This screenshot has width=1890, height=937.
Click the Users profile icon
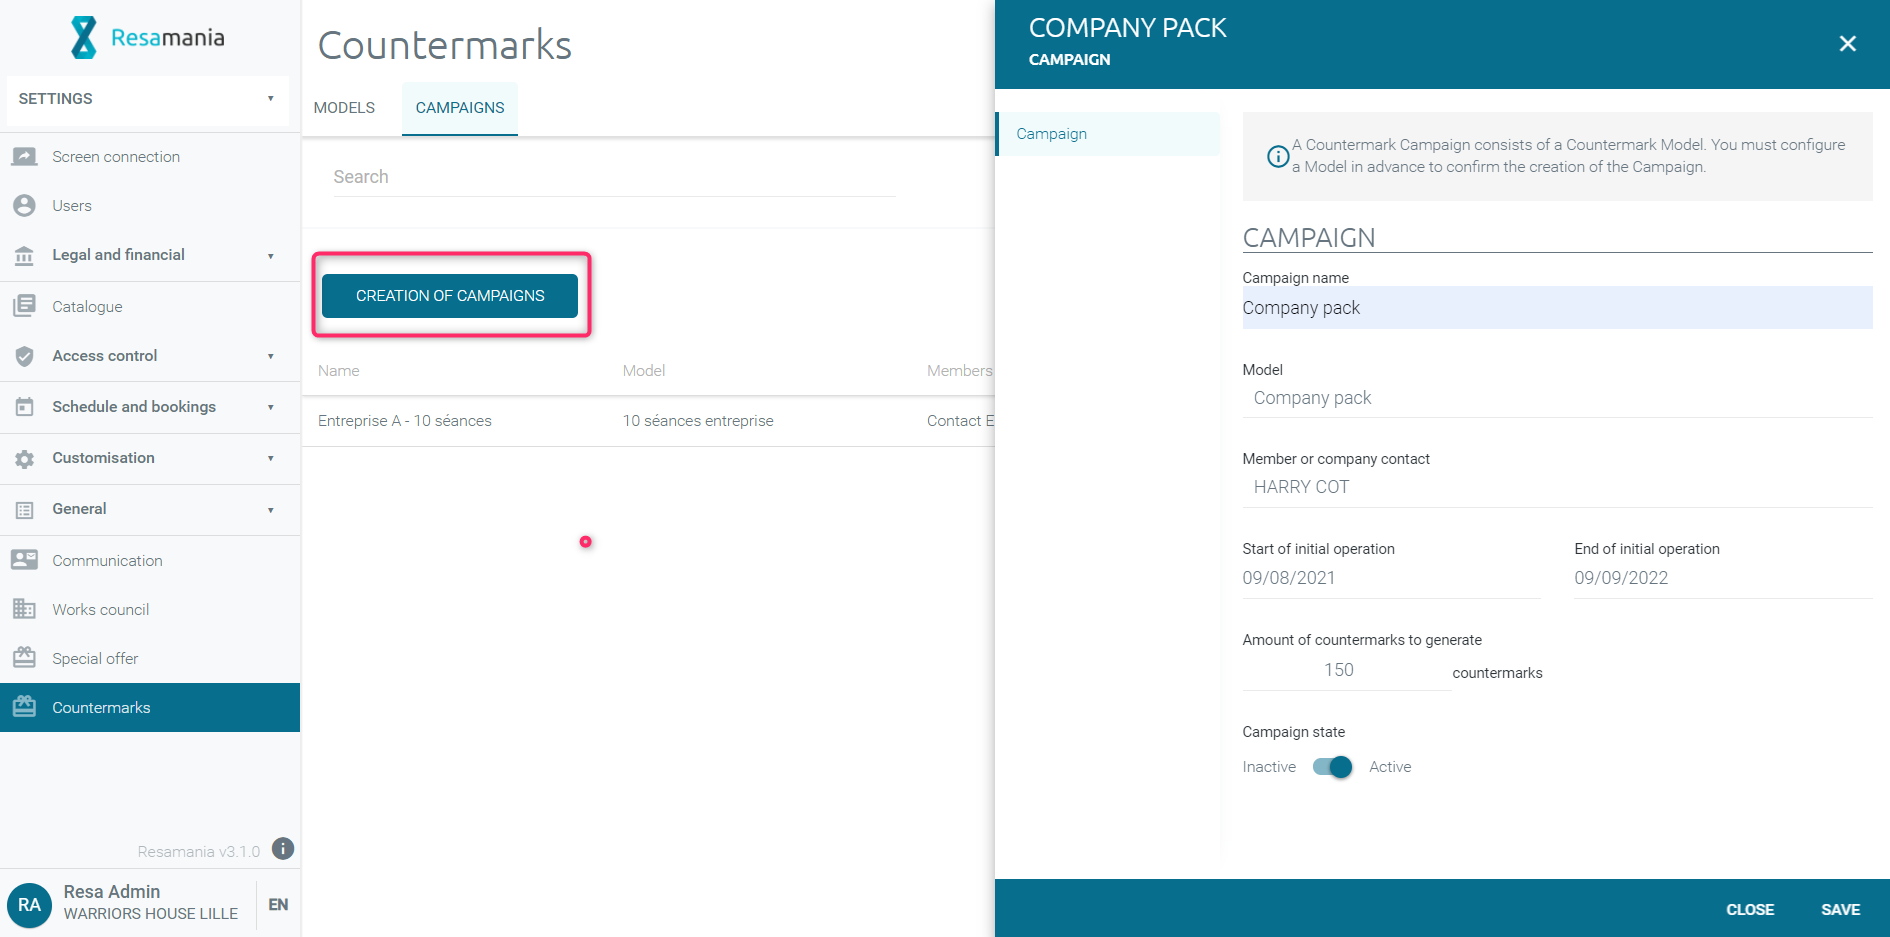(24, 206)
